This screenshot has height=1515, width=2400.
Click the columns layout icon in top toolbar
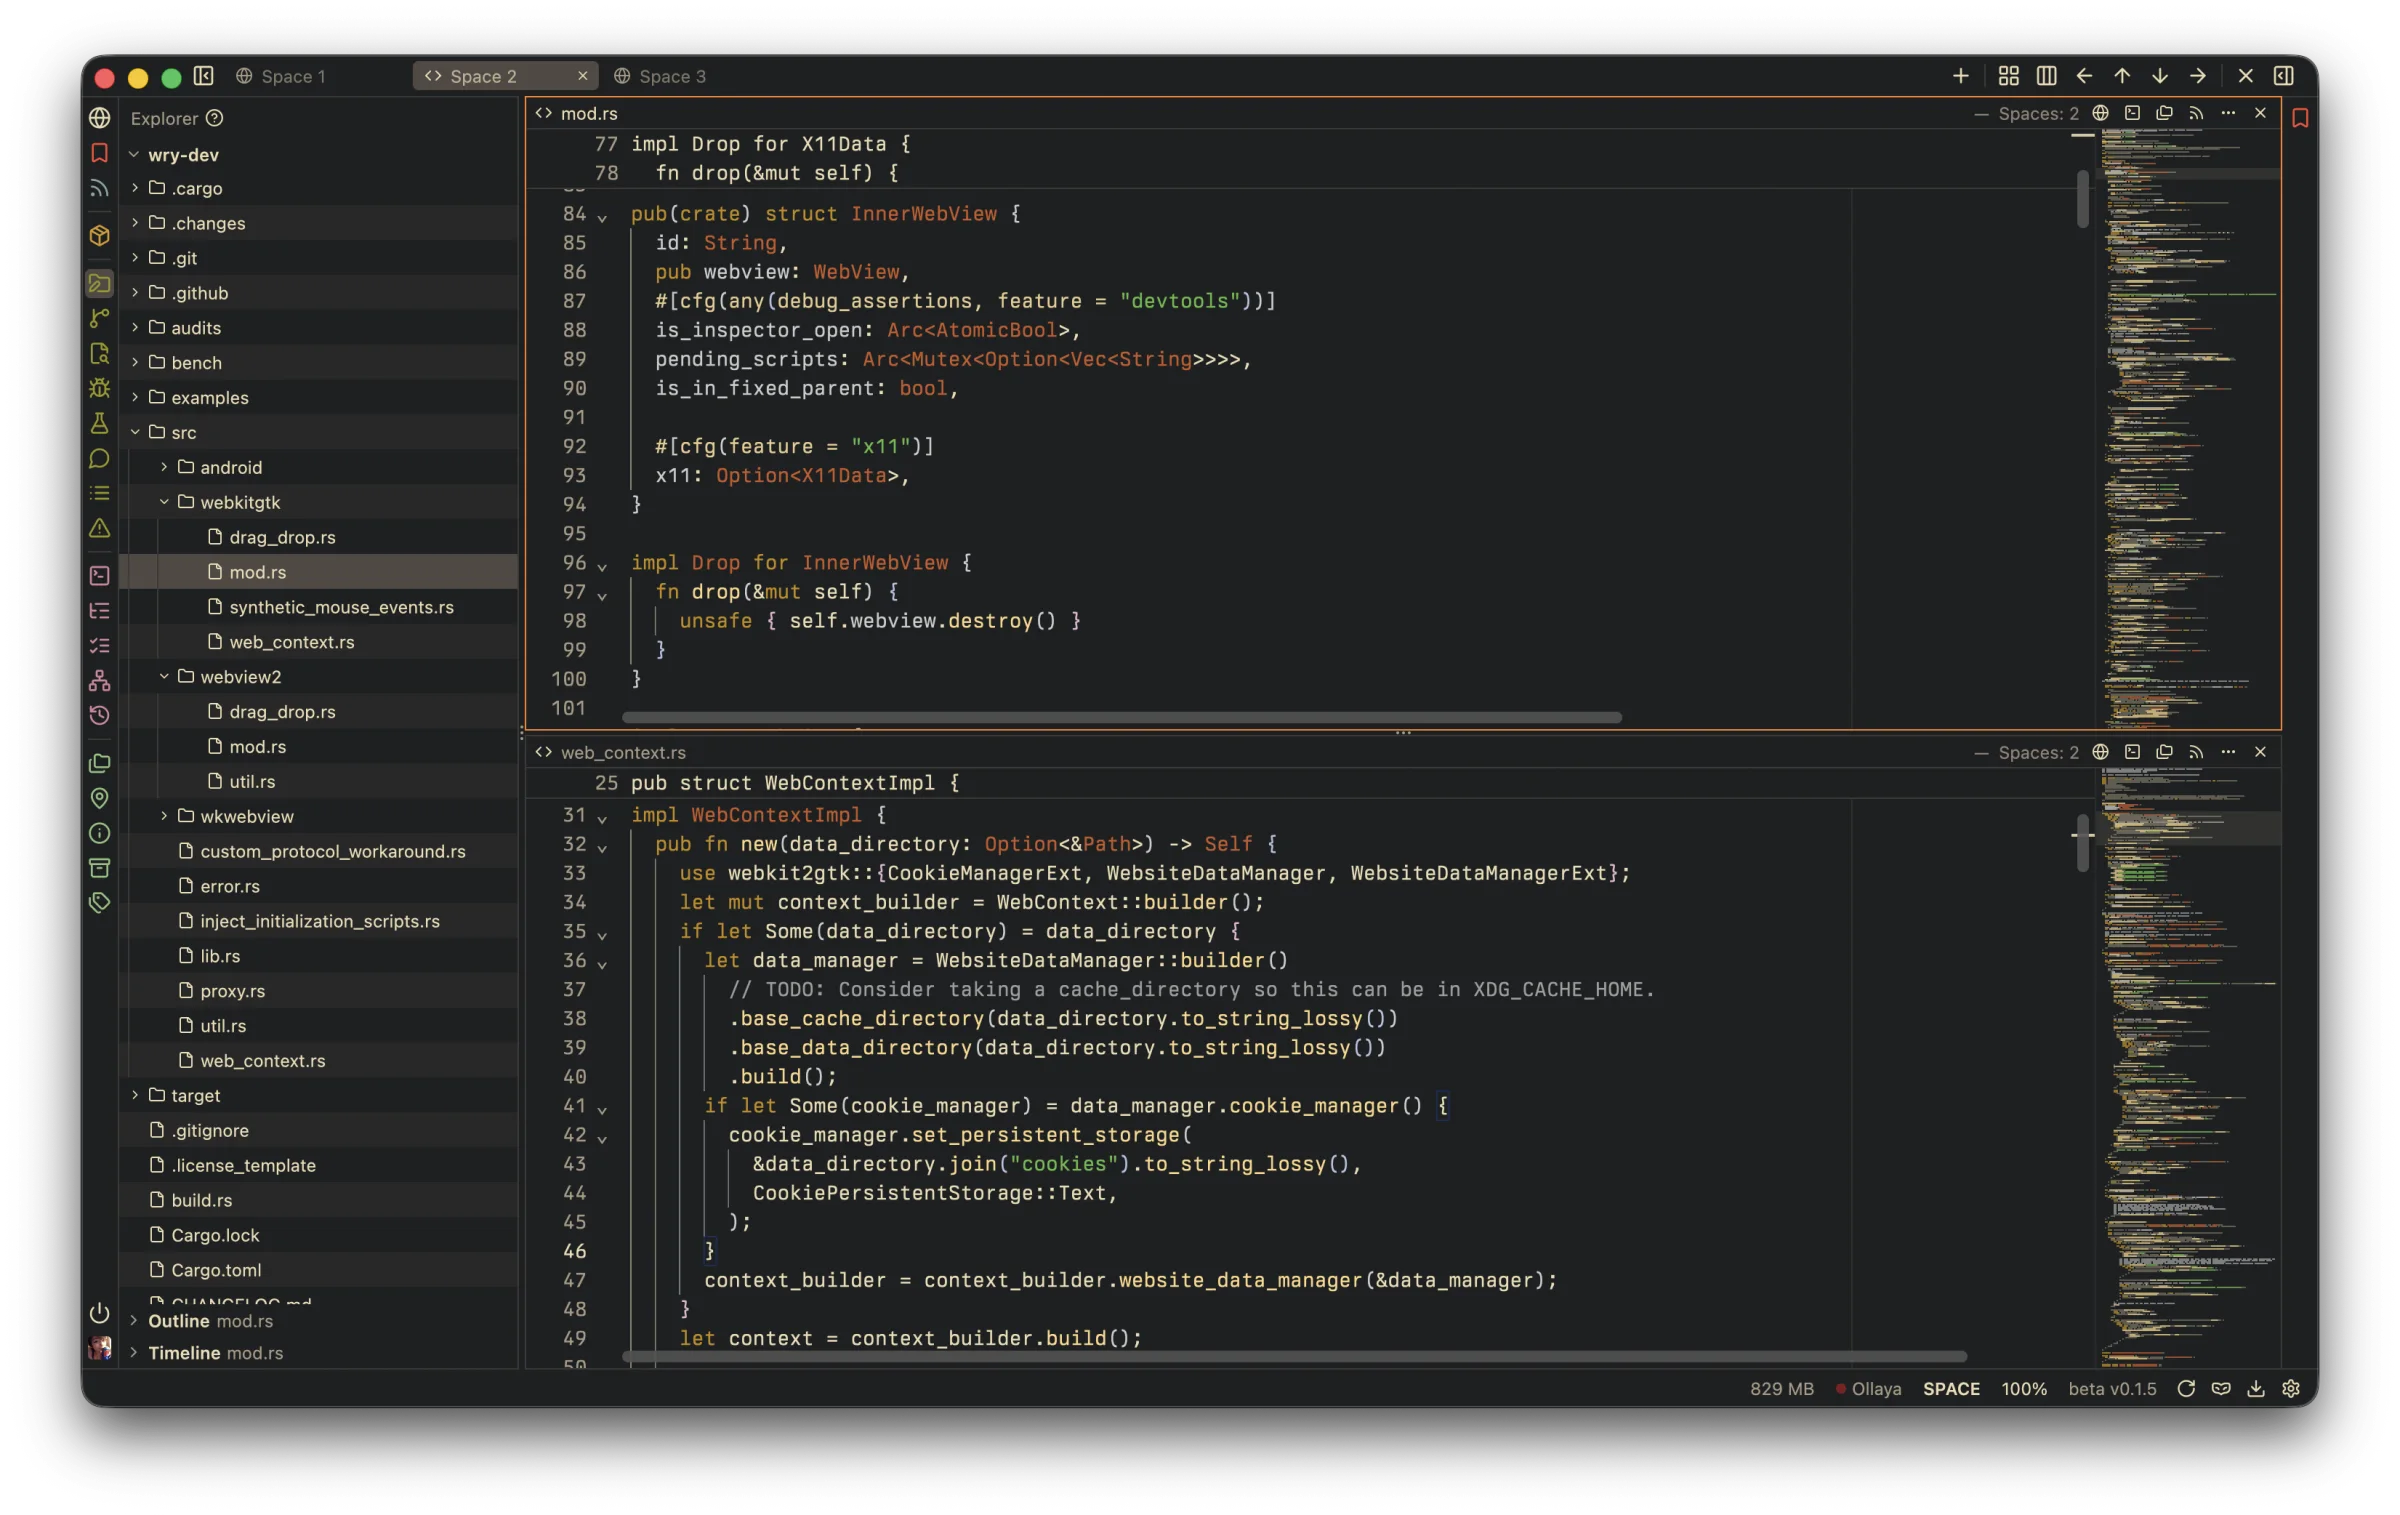point(2046,76)
